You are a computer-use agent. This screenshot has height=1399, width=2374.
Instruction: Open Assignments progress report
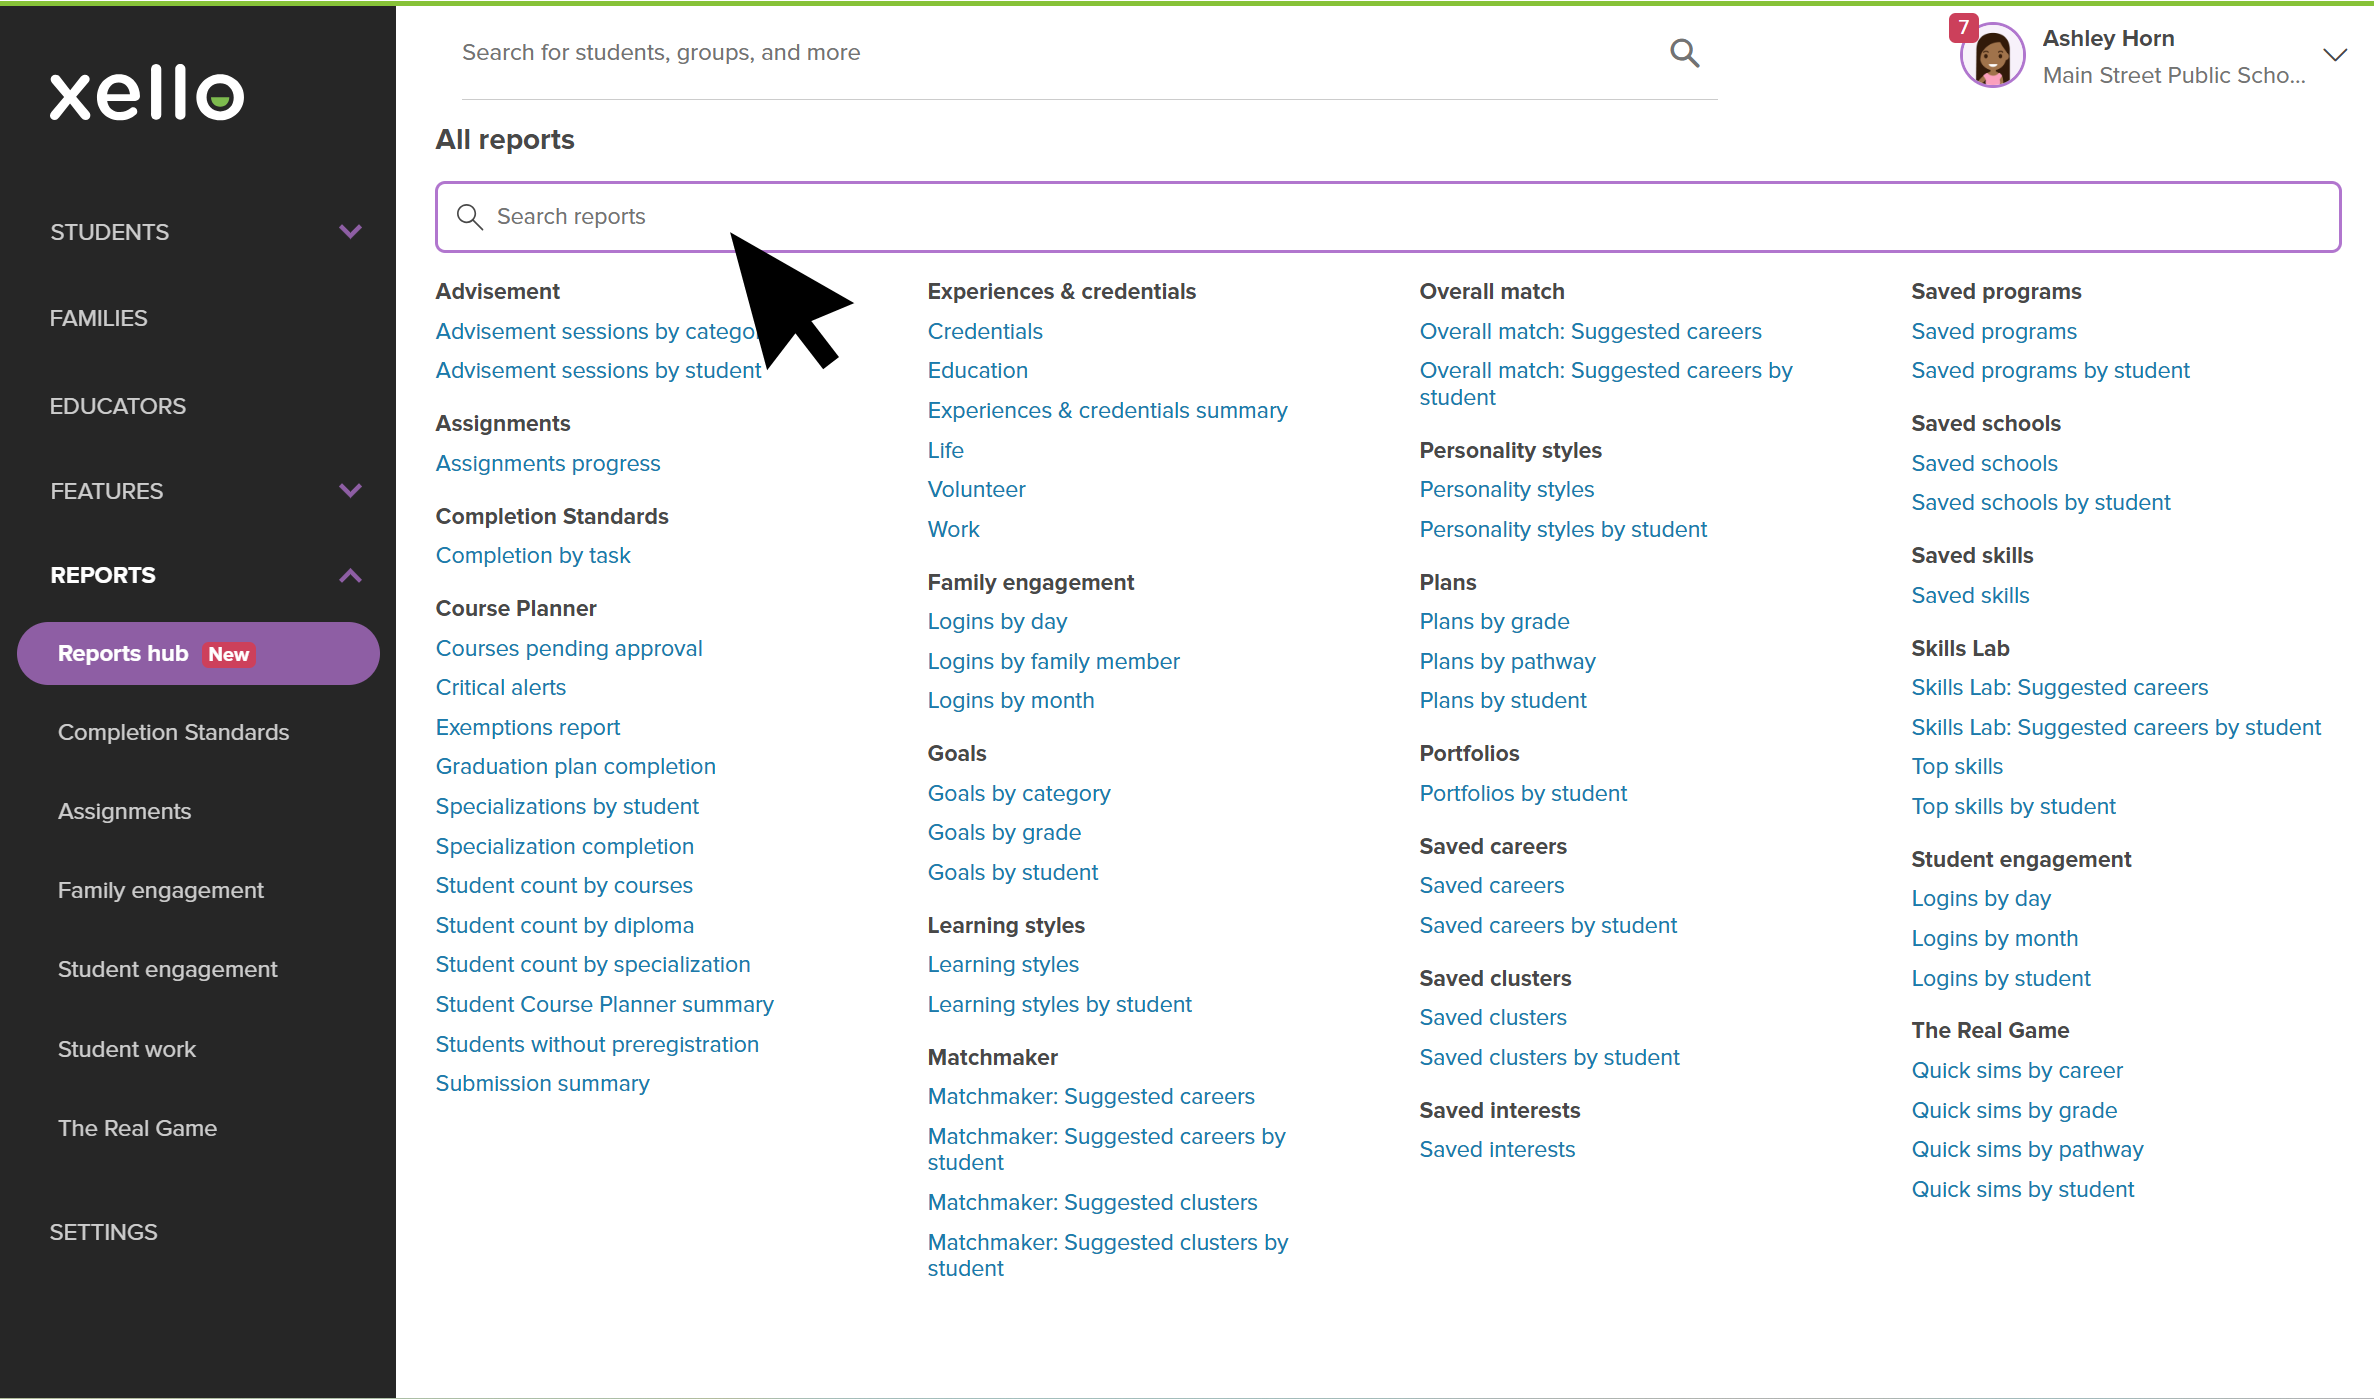(x=548, y=463)
